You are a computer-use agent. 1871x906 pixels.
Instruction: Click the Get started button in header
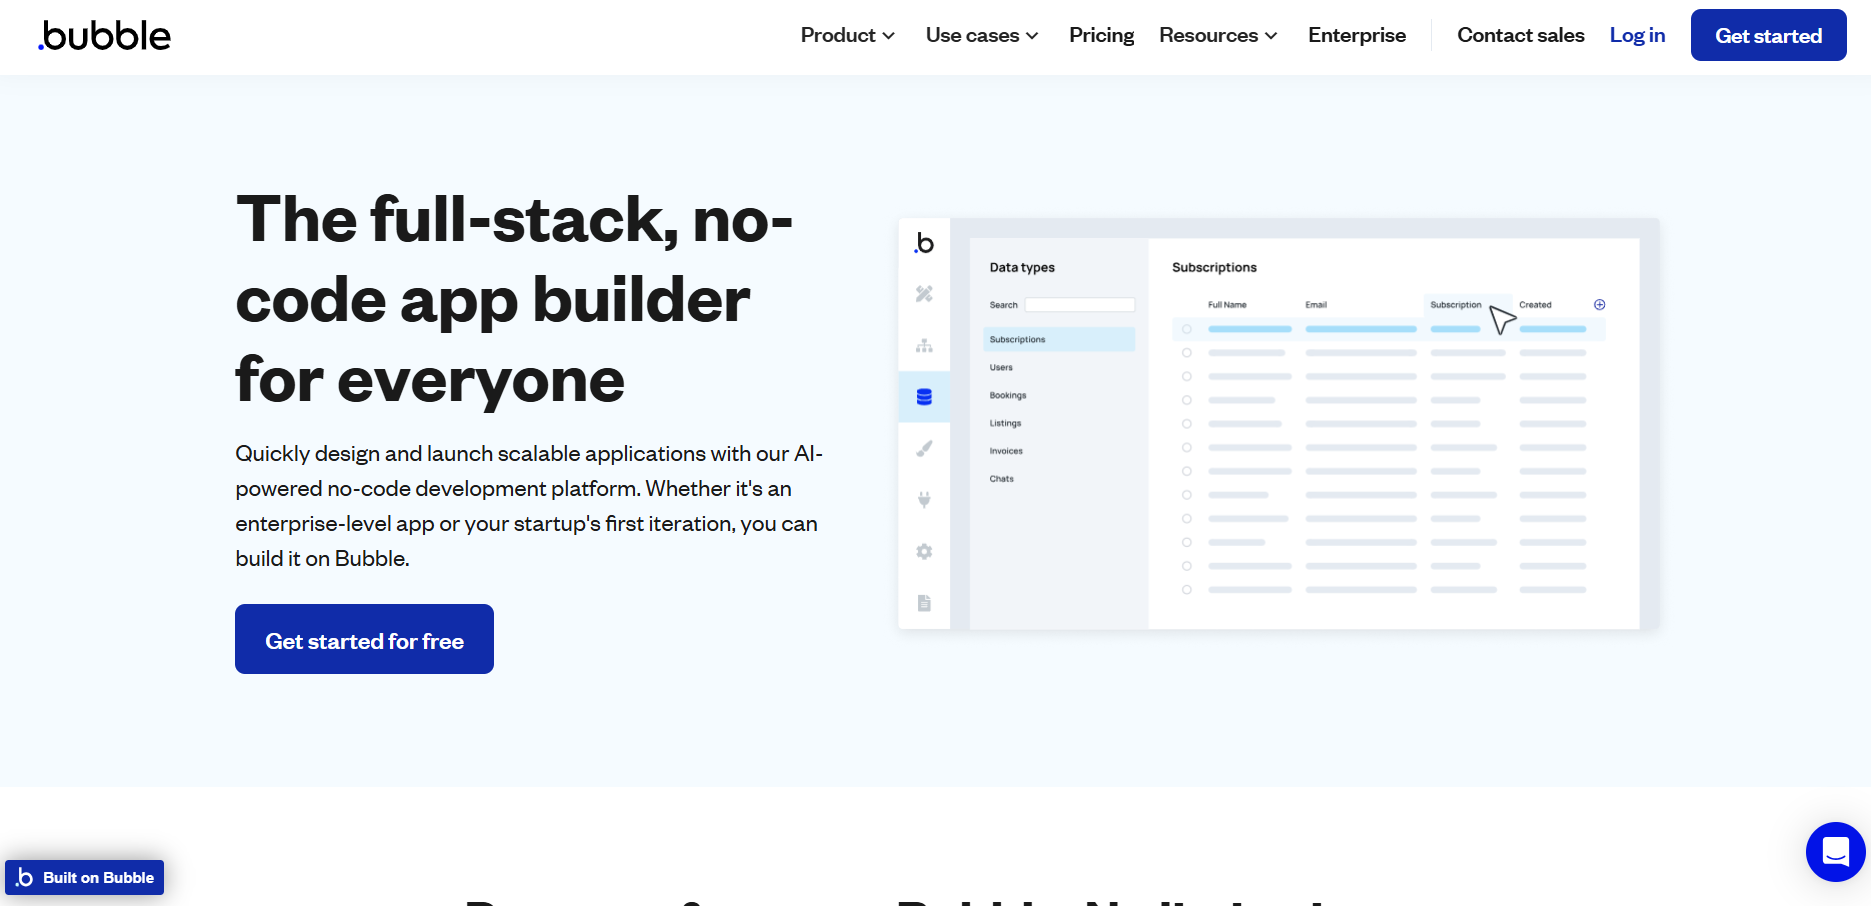tap(1768, 35)
